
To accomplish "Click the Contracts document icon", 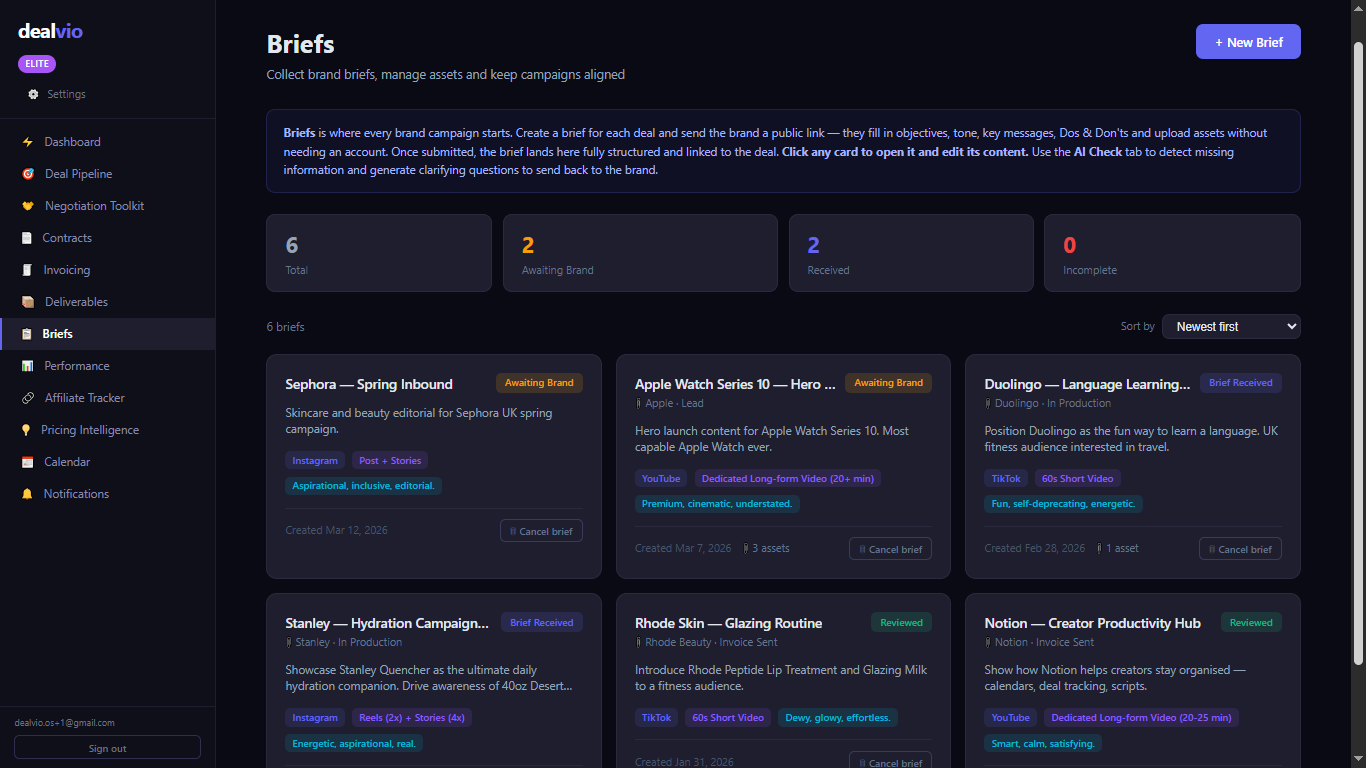I will tap(27, 237).
